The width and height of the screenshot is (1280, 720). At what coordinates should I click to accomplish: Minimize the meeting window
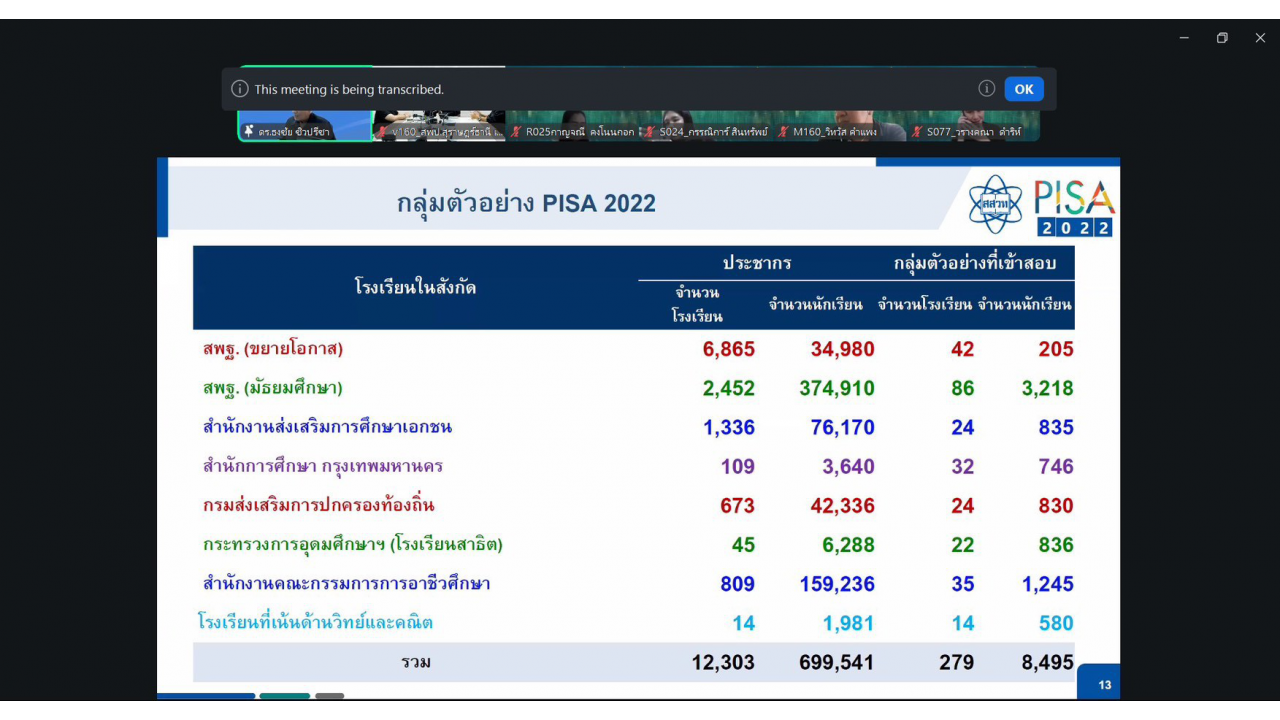point(1184,38)
